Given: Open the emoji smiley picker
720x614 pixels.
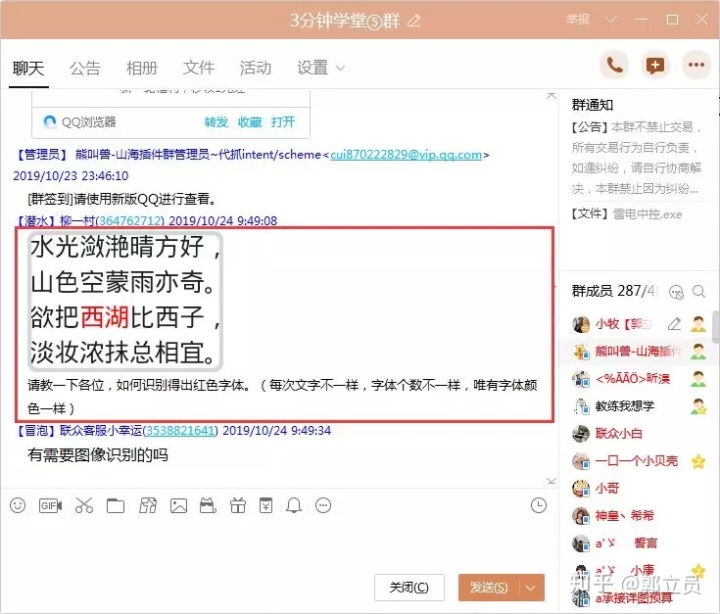Looking at the screenshot, I should (x=18, y=506).
